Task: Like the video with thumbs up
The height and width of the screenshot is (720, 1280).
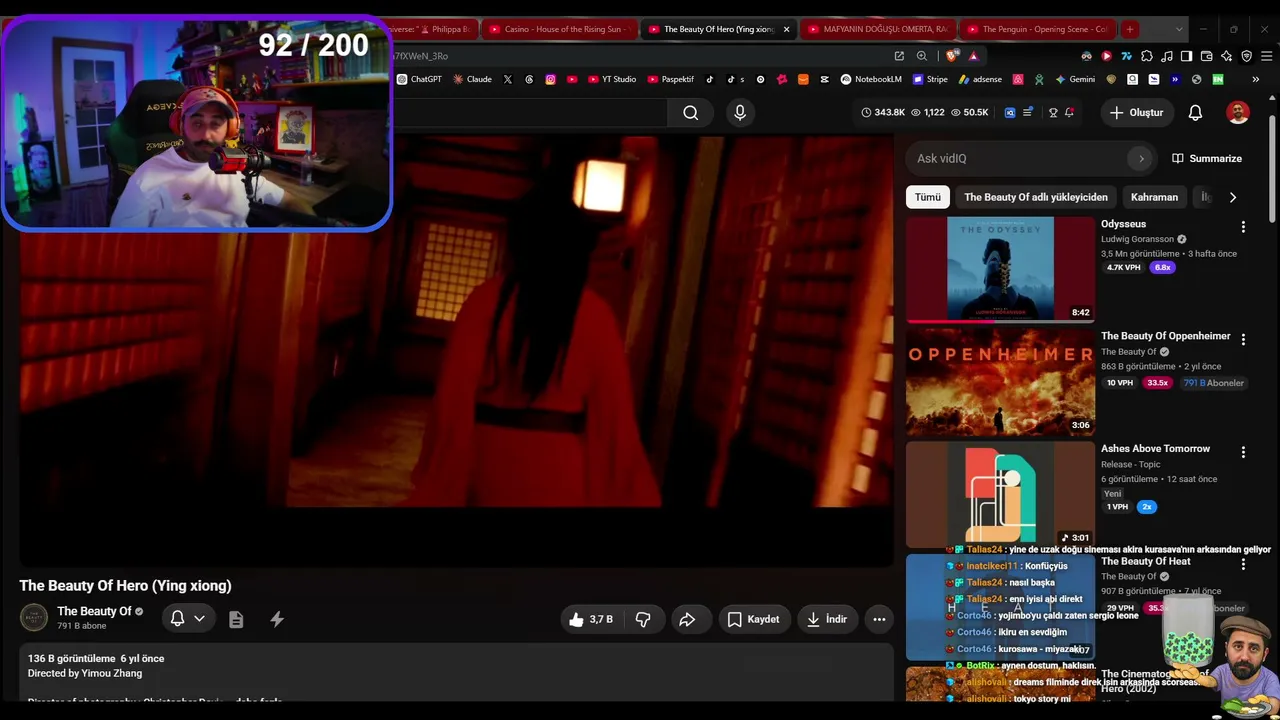Action: [x=591, y=619]
